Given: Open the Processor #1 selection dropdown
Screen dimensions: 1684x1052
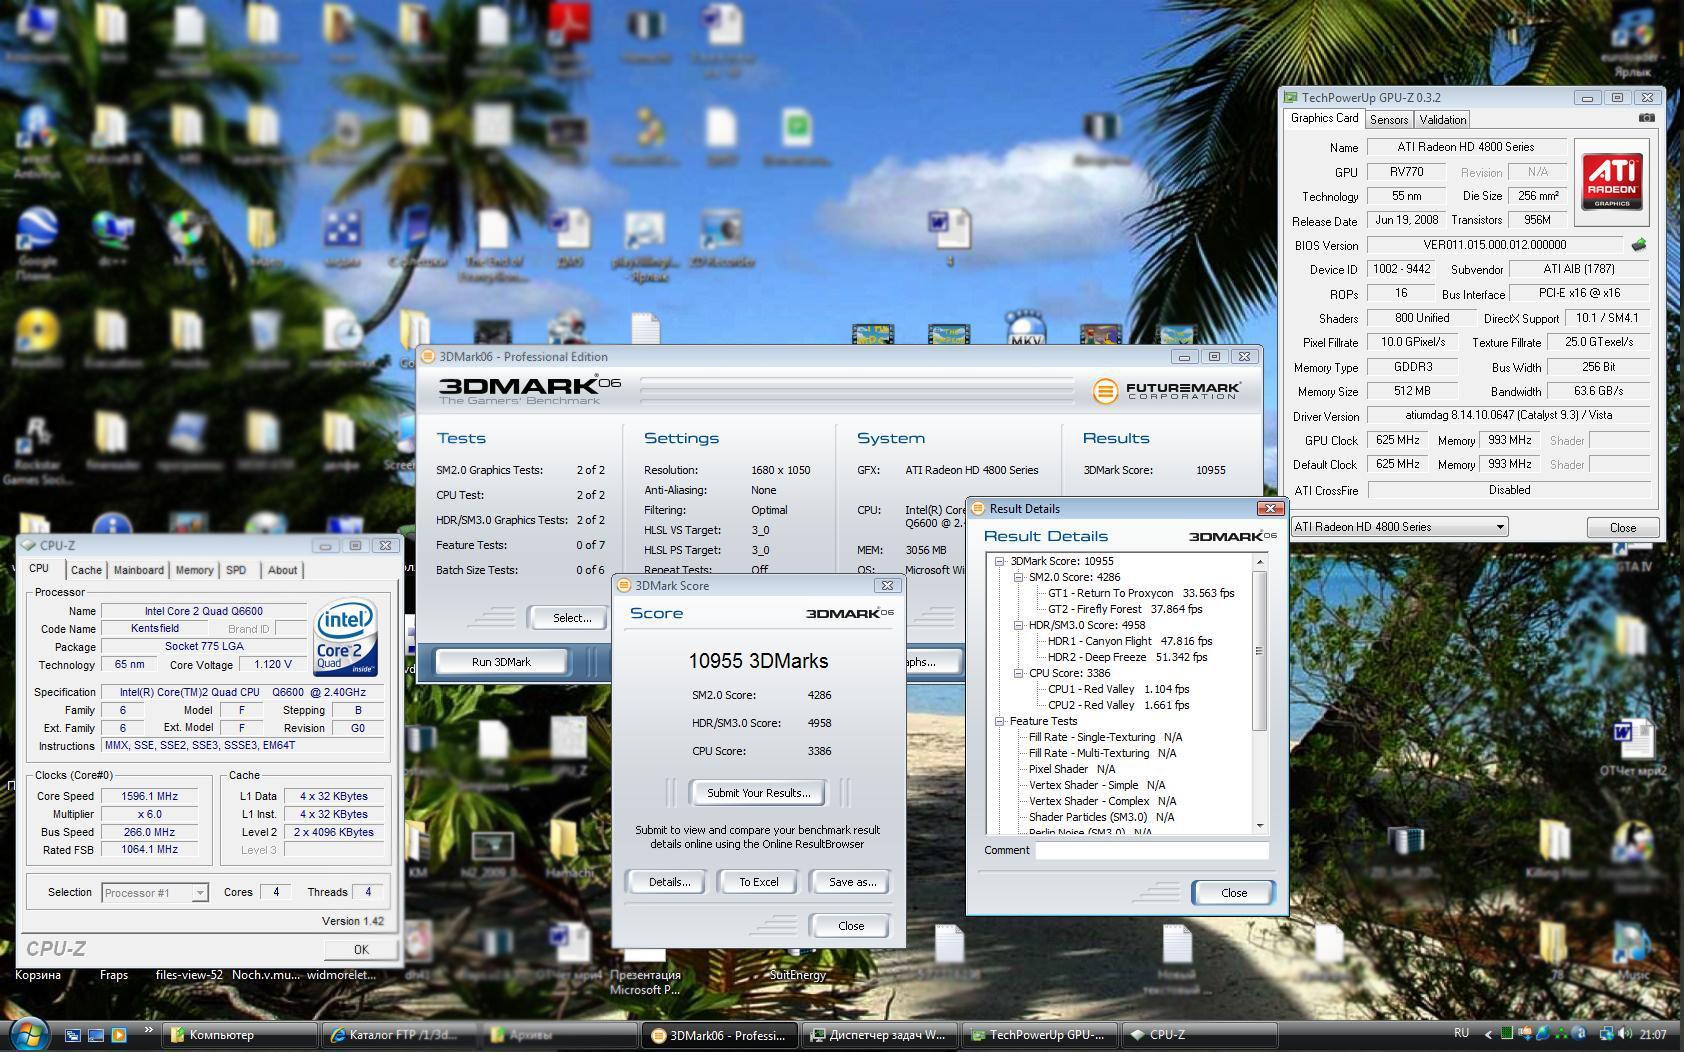Looking at the screenshot, I should click(x=155, y=893).
